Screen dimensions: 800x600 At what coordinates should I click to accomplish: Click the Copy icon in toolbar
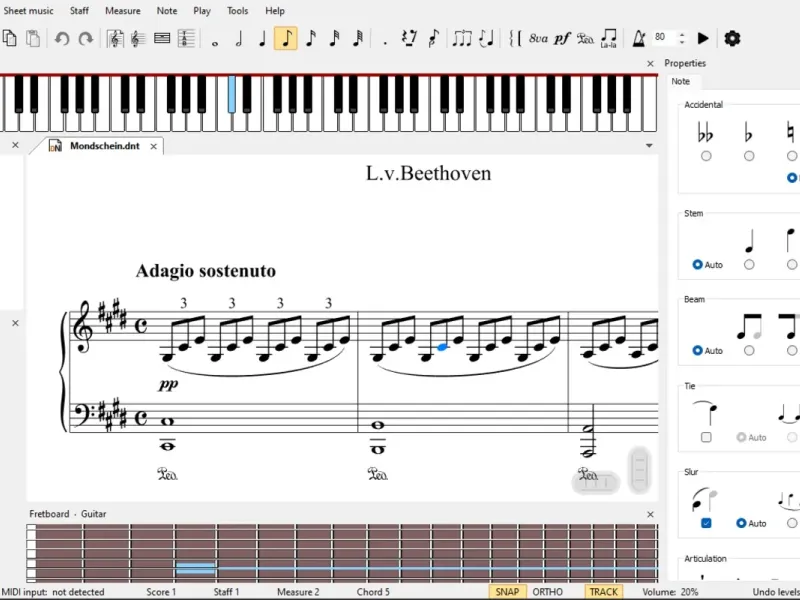point(10,39)
